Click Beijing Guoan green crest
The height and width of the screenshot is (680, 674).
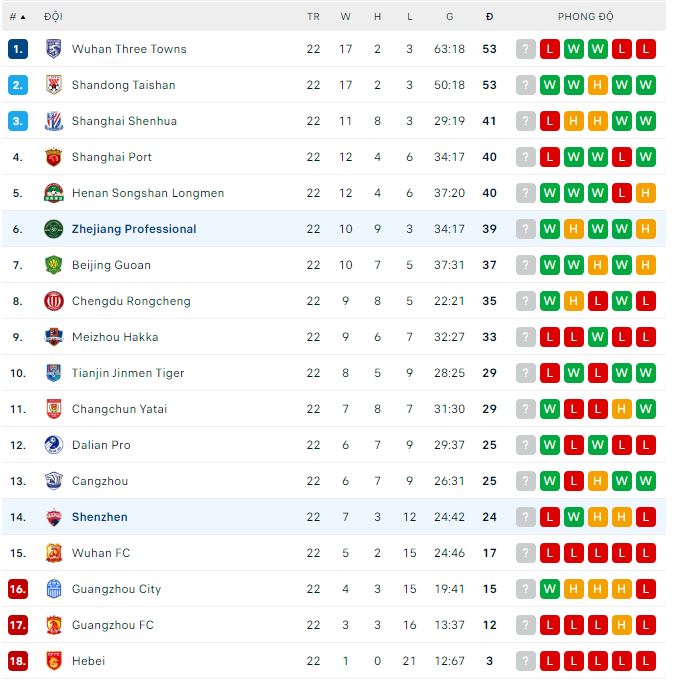coord(54,265)
